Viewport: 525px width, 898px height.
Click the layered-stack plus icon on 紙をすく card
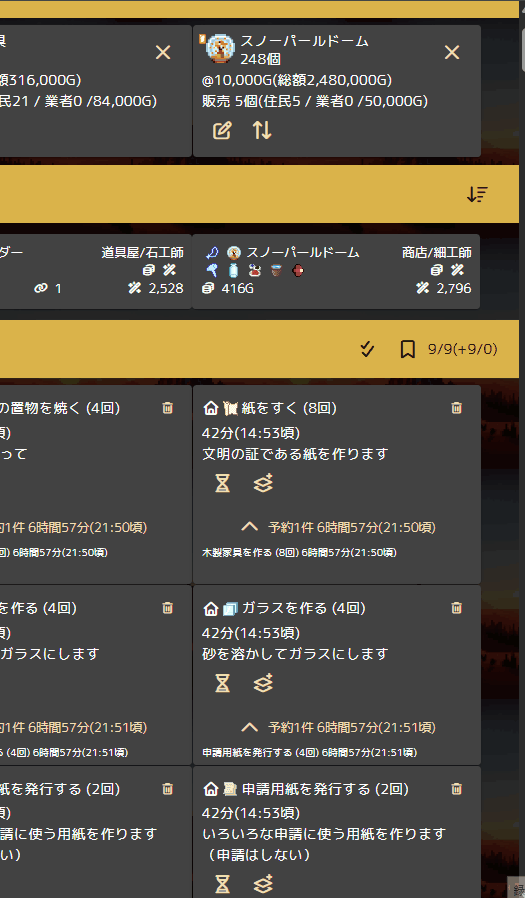263,483
